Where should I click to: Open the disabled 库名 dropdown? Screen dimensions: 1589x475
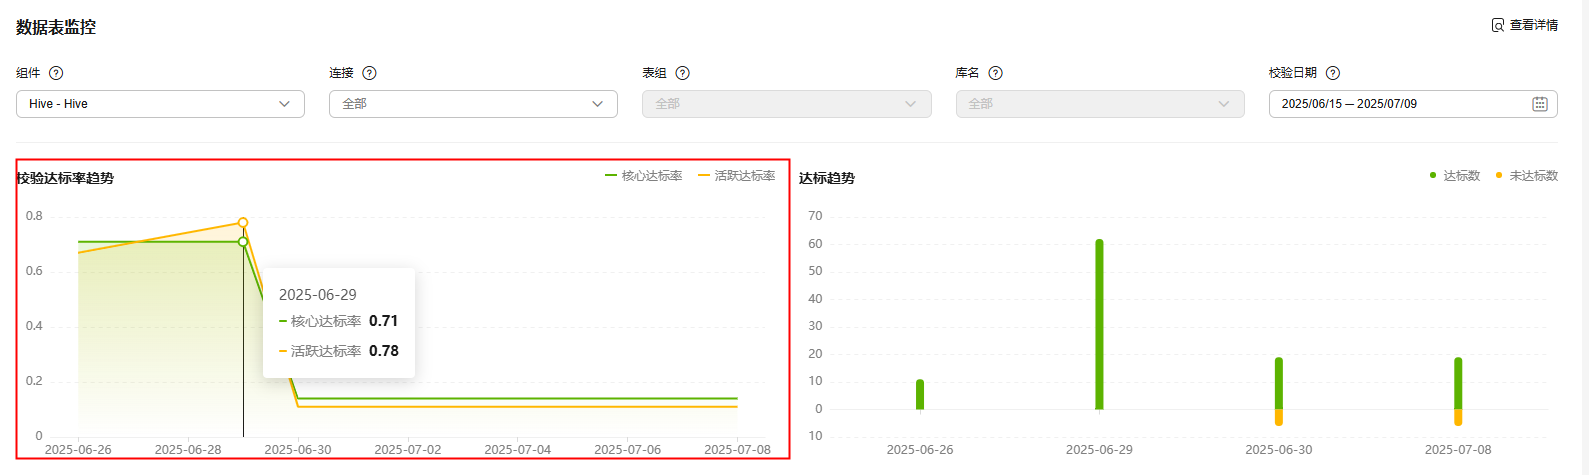[1100, 104]
